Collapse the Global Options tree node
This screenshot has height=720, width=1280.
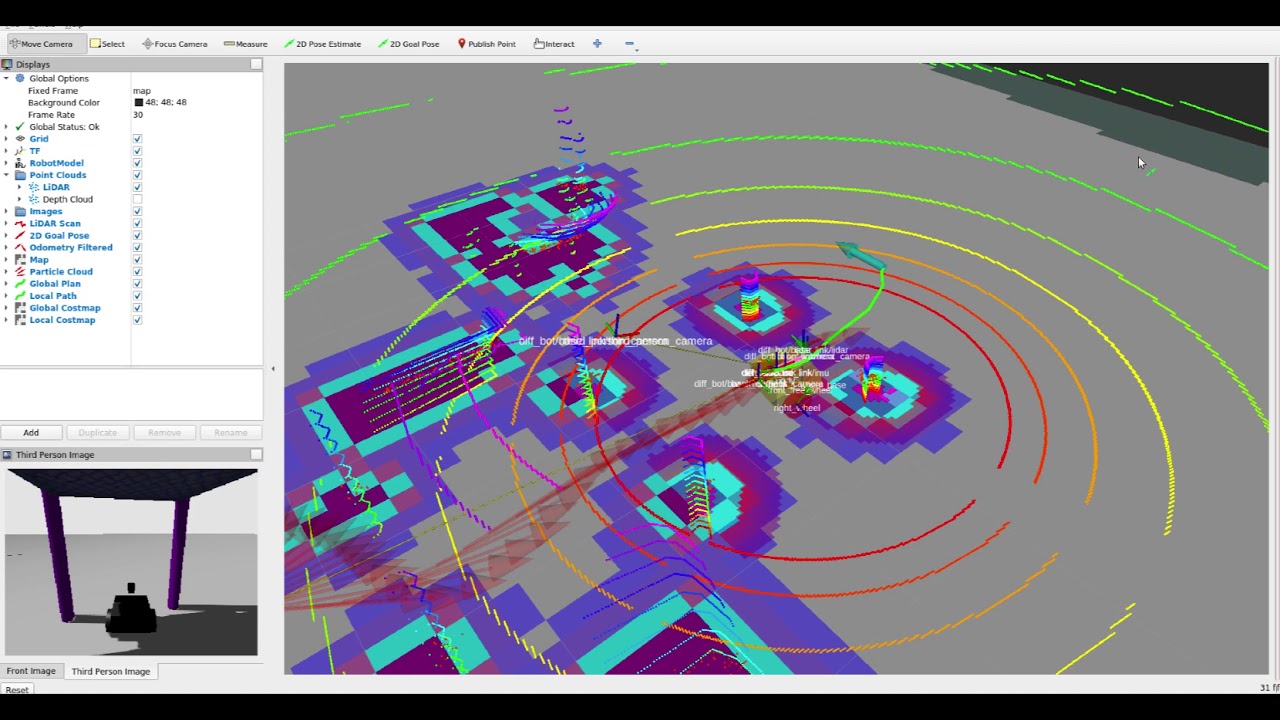pos(6,78)
